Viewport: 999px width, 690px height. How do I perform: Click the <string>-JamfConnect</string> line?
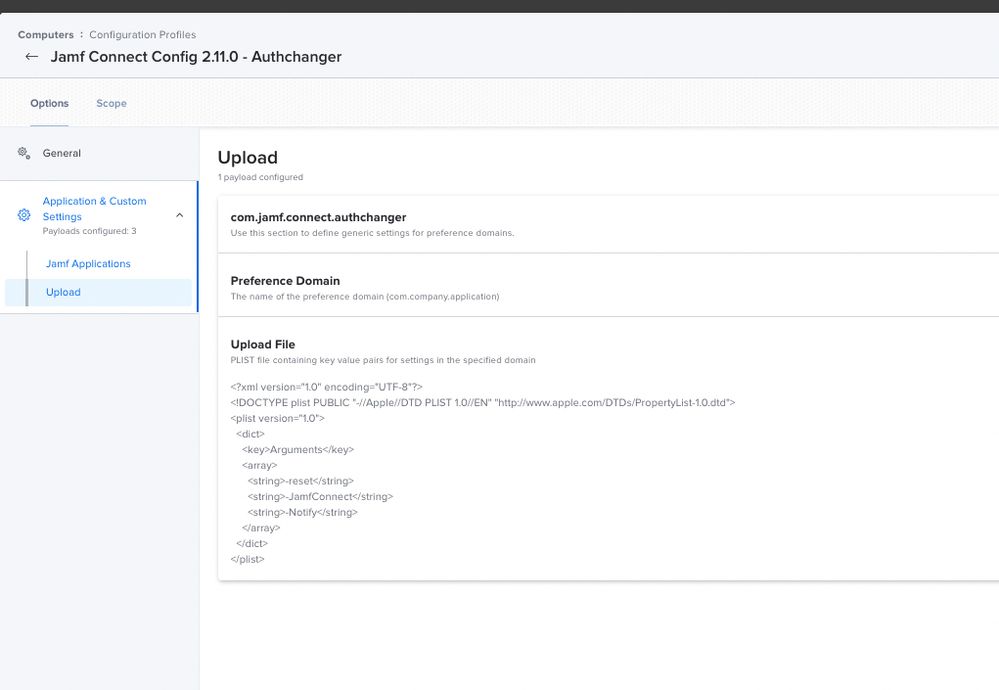click(320, 496)
